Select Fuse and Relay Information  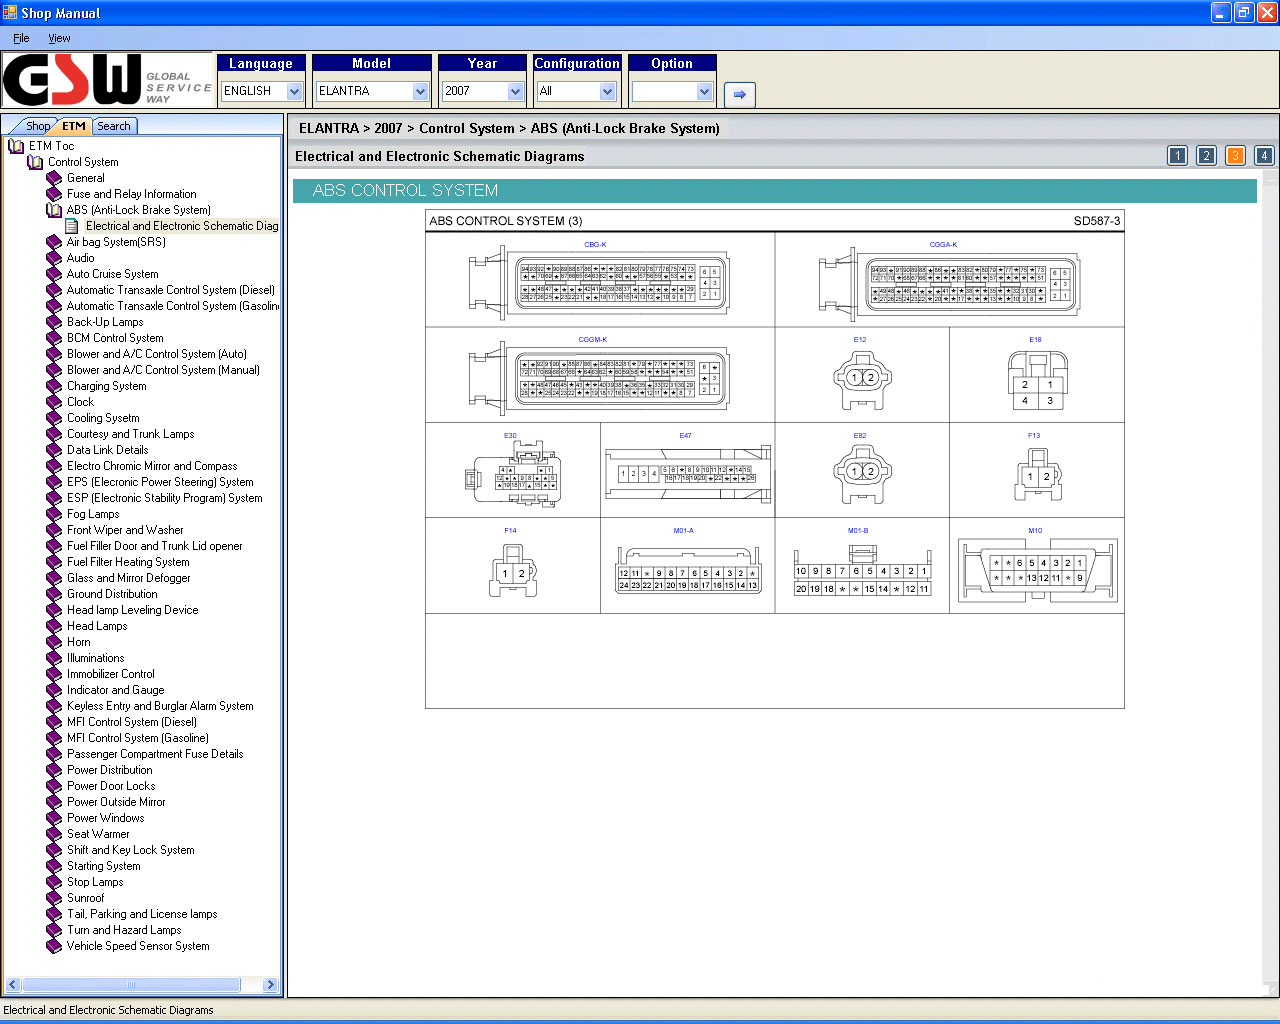(x=131, y=194)
